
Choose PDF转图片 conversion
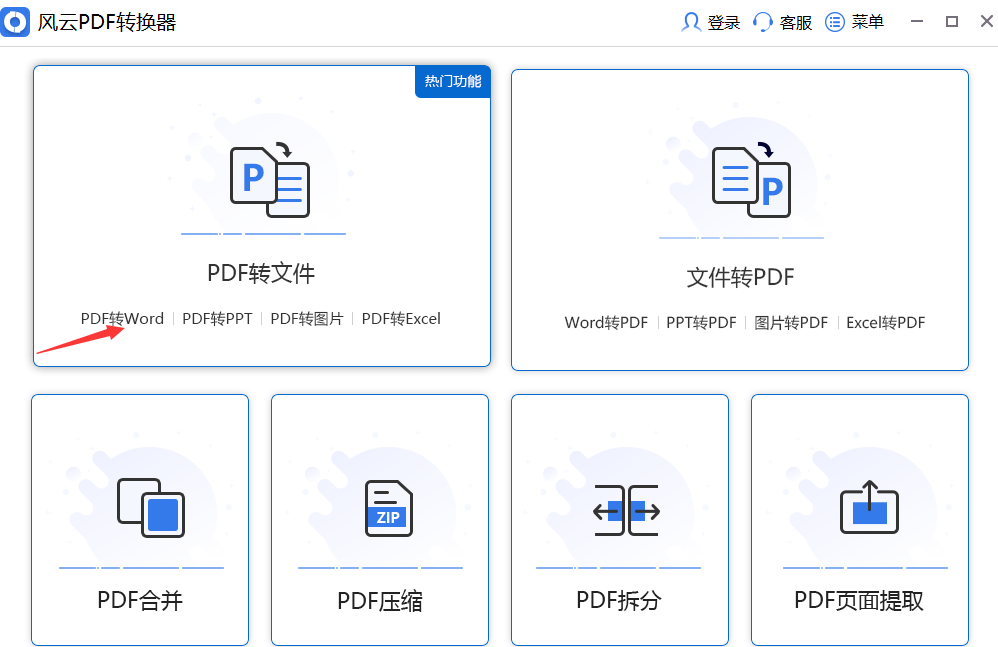[307, 319]
